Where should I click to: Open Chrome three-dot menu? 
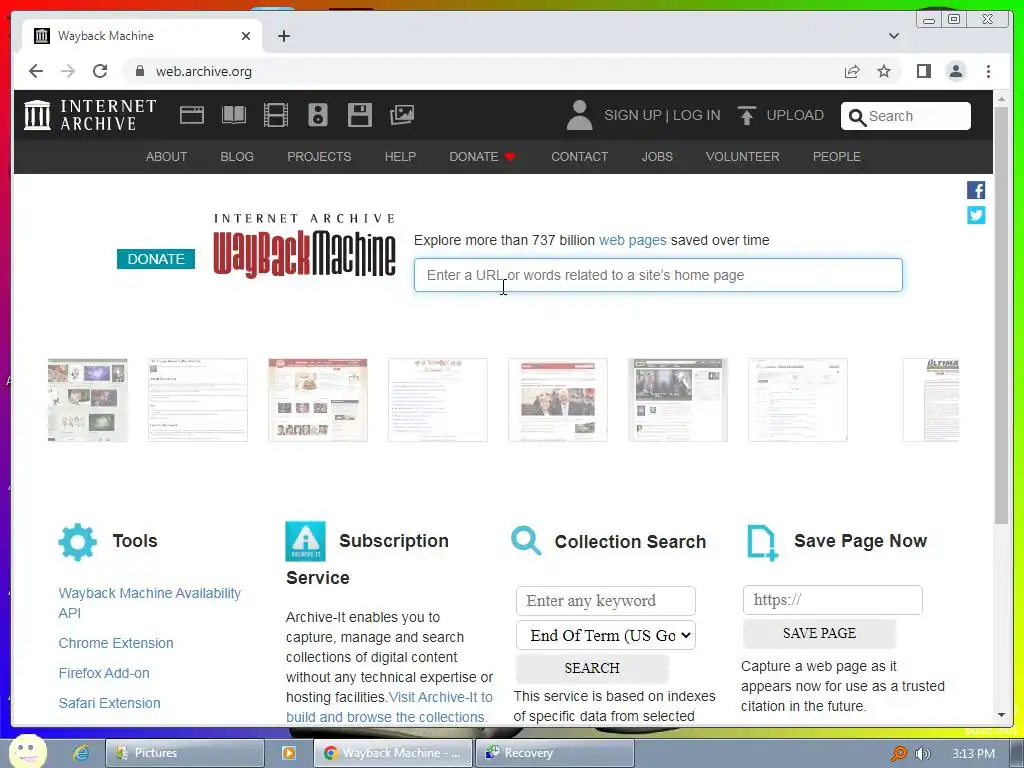988,71
